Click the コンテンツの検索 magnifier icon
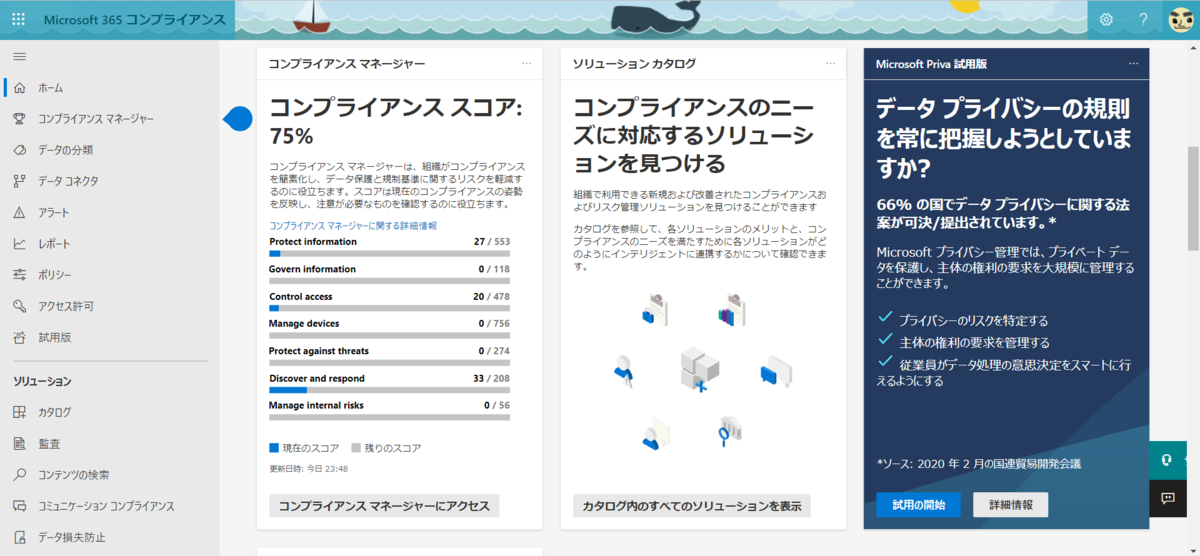Screen dimensions: 1200x556 [19, 474]
